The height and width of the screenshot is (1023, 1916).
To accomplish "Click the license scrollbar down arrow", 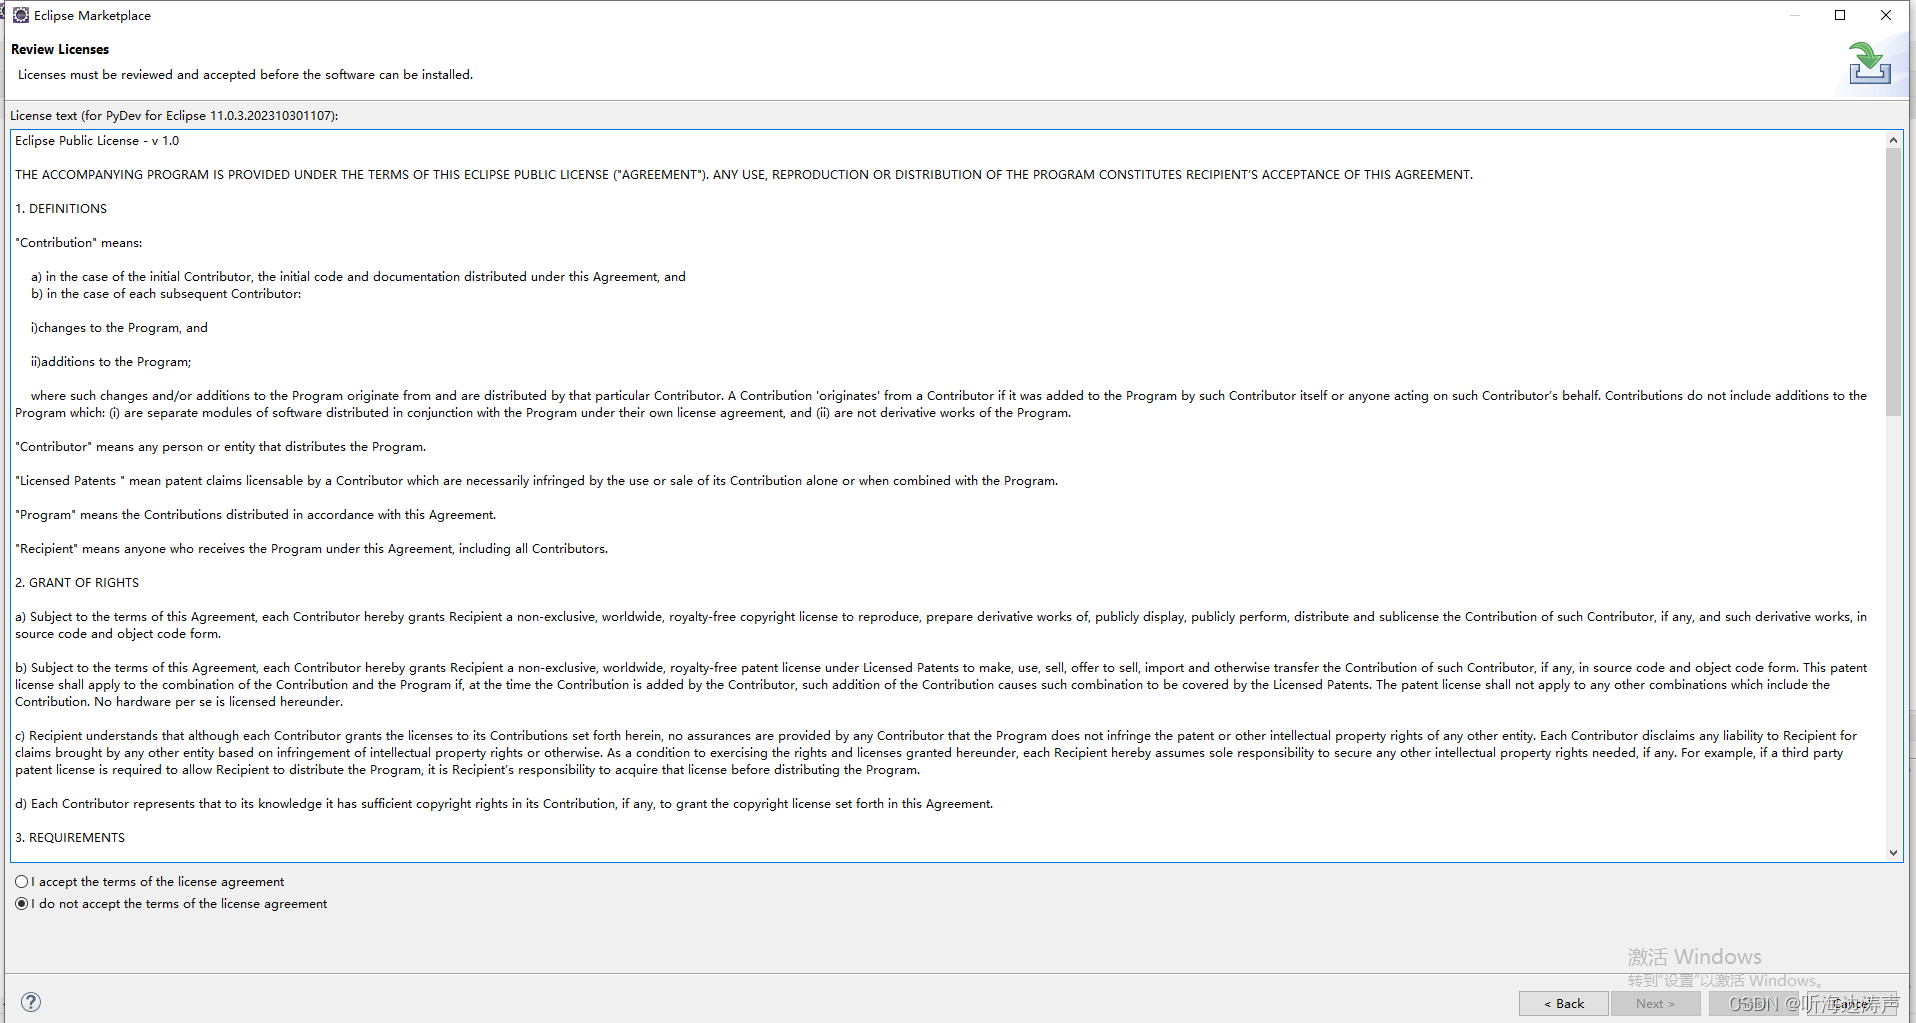I will (x=1893, y=853).
